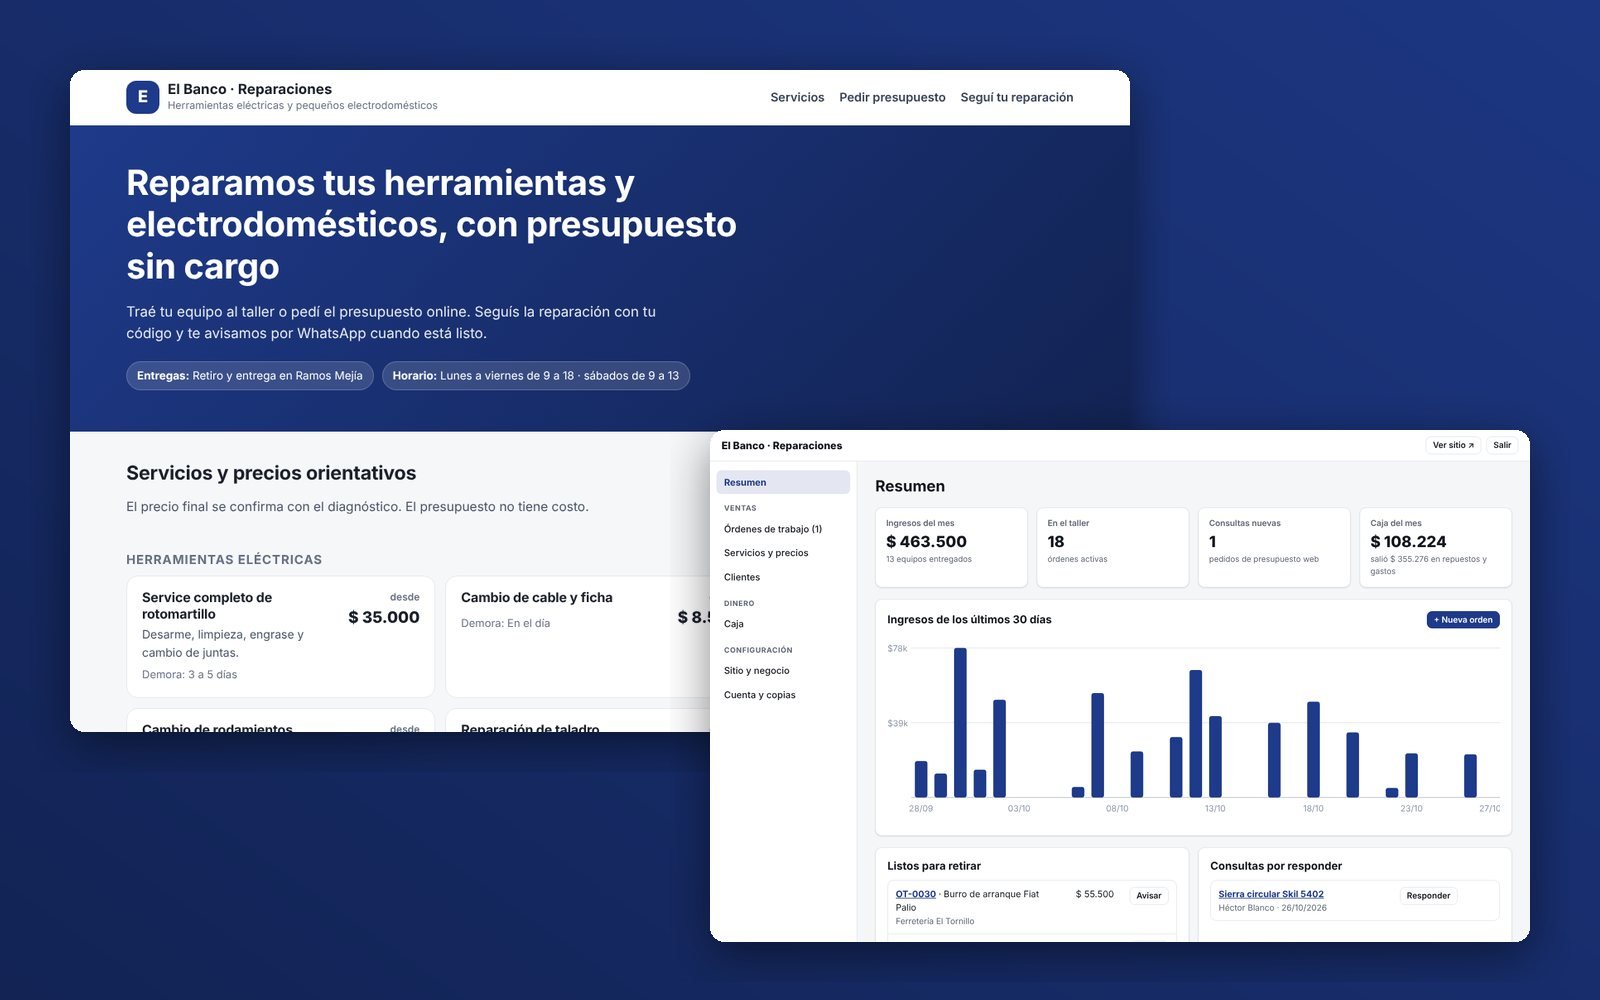Click the En el taller card
The image size is (1600, 1000).
[x=1113, y=547]
